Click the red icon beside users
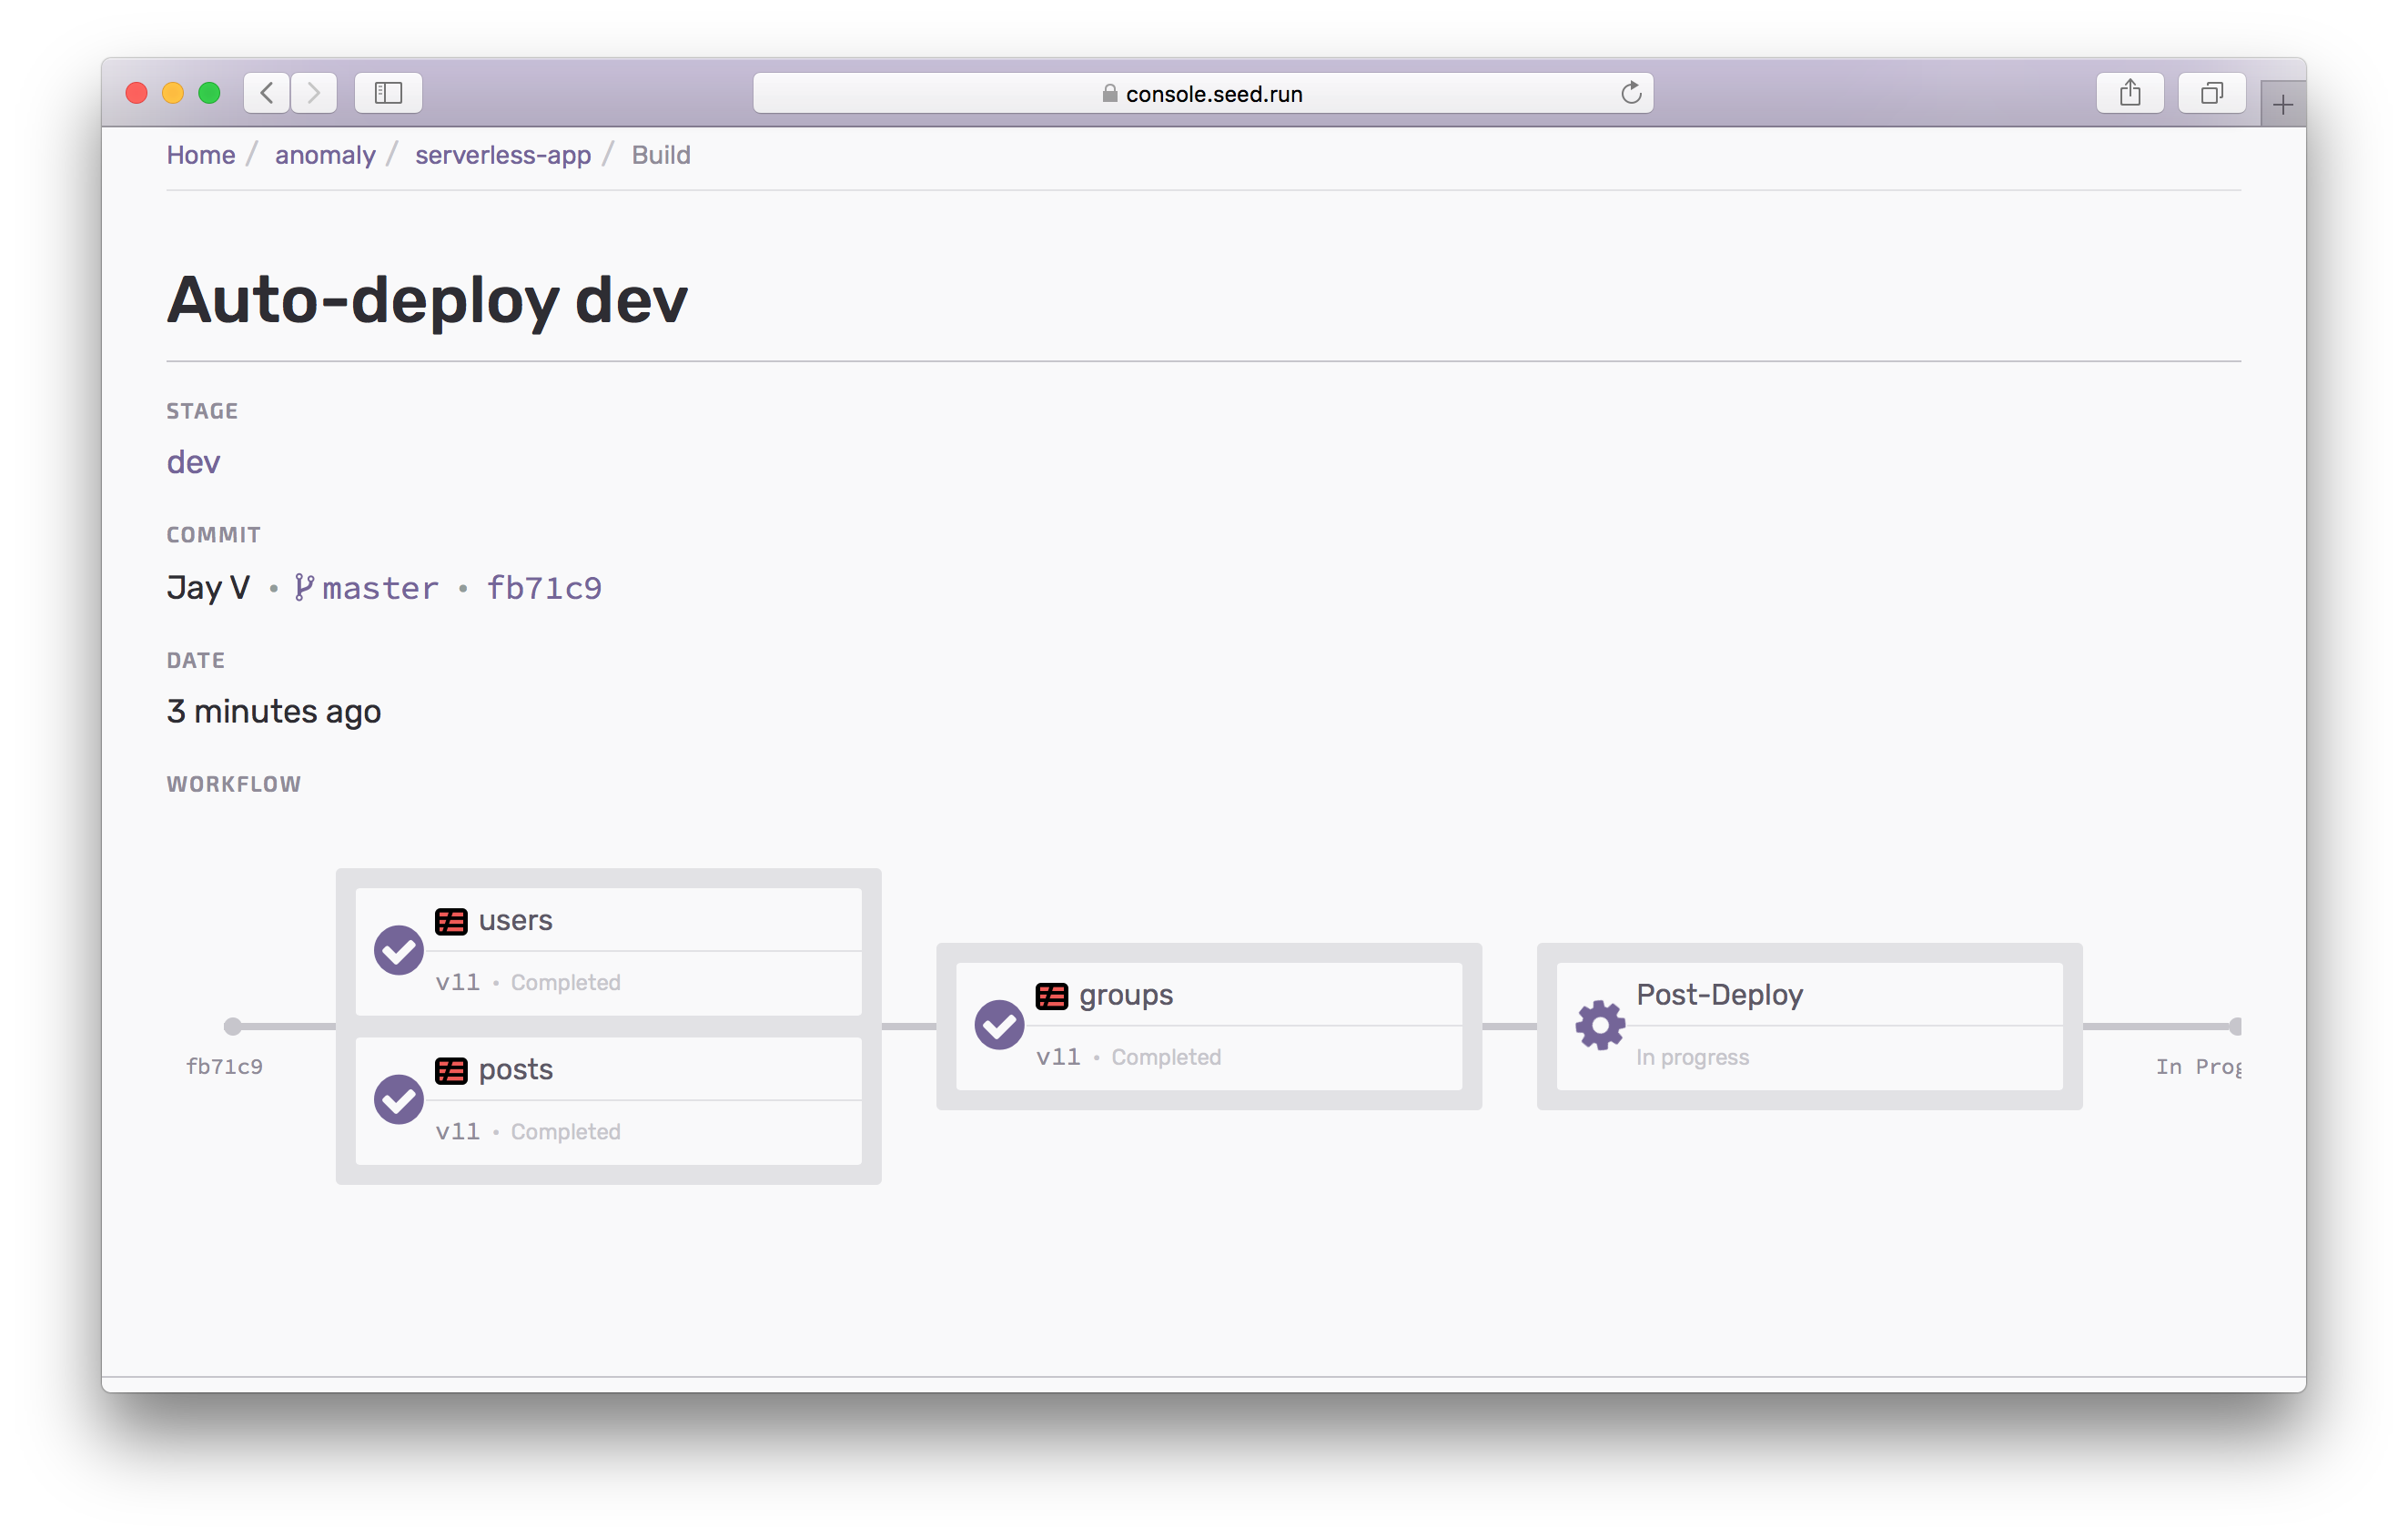 [x=451, y=921]
